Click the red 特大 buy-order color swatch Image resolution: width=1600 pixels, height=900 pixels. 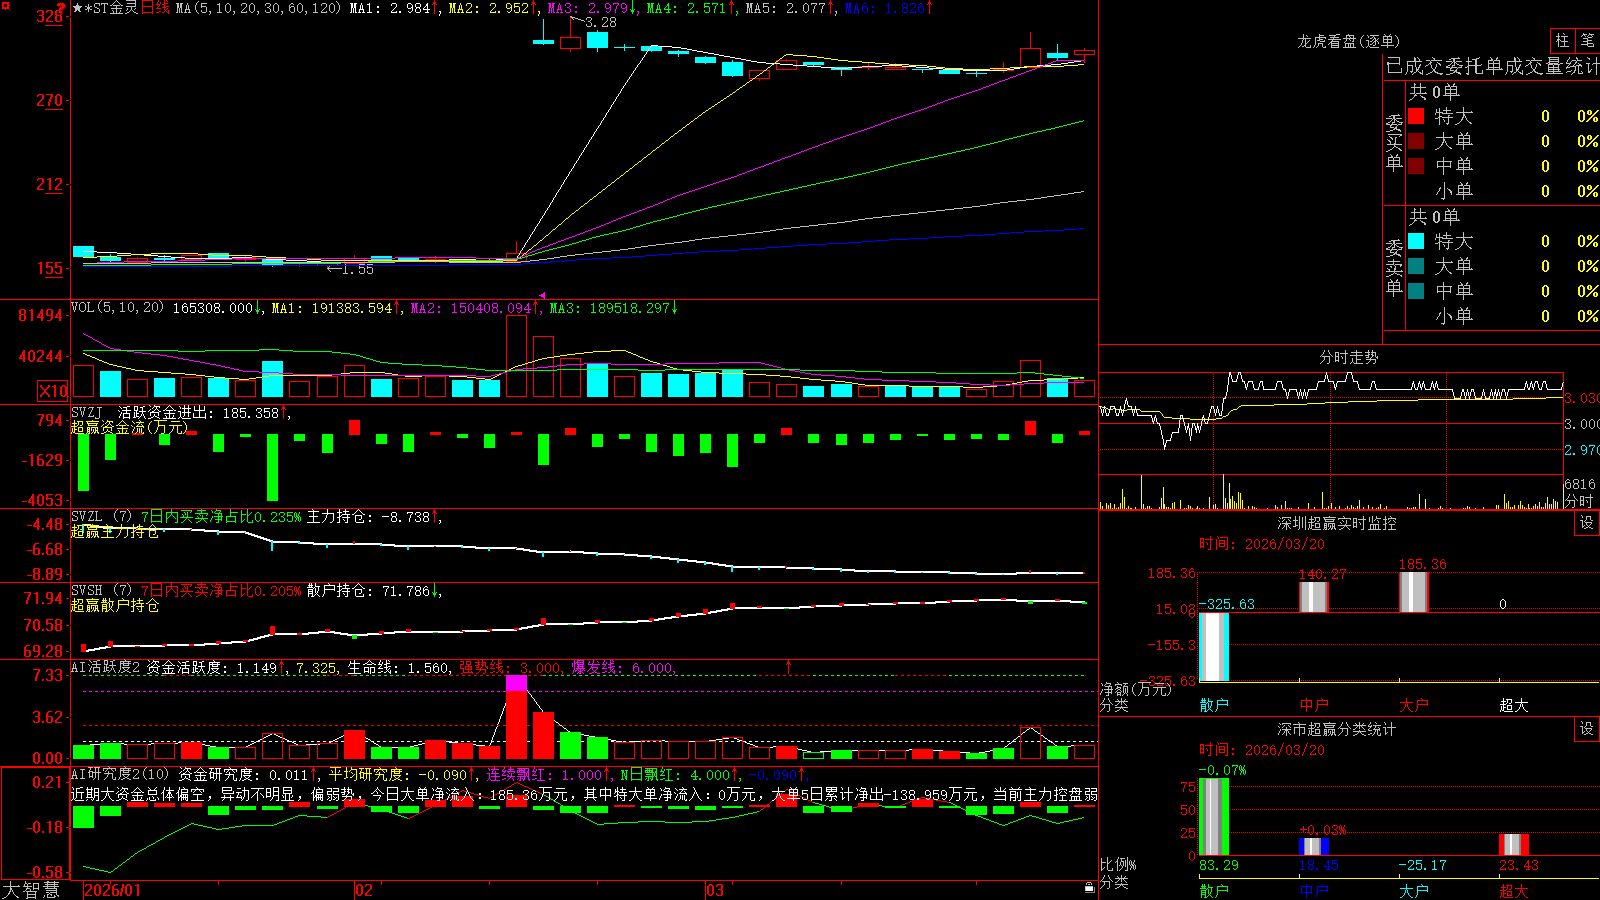[x=1416, y=116]
